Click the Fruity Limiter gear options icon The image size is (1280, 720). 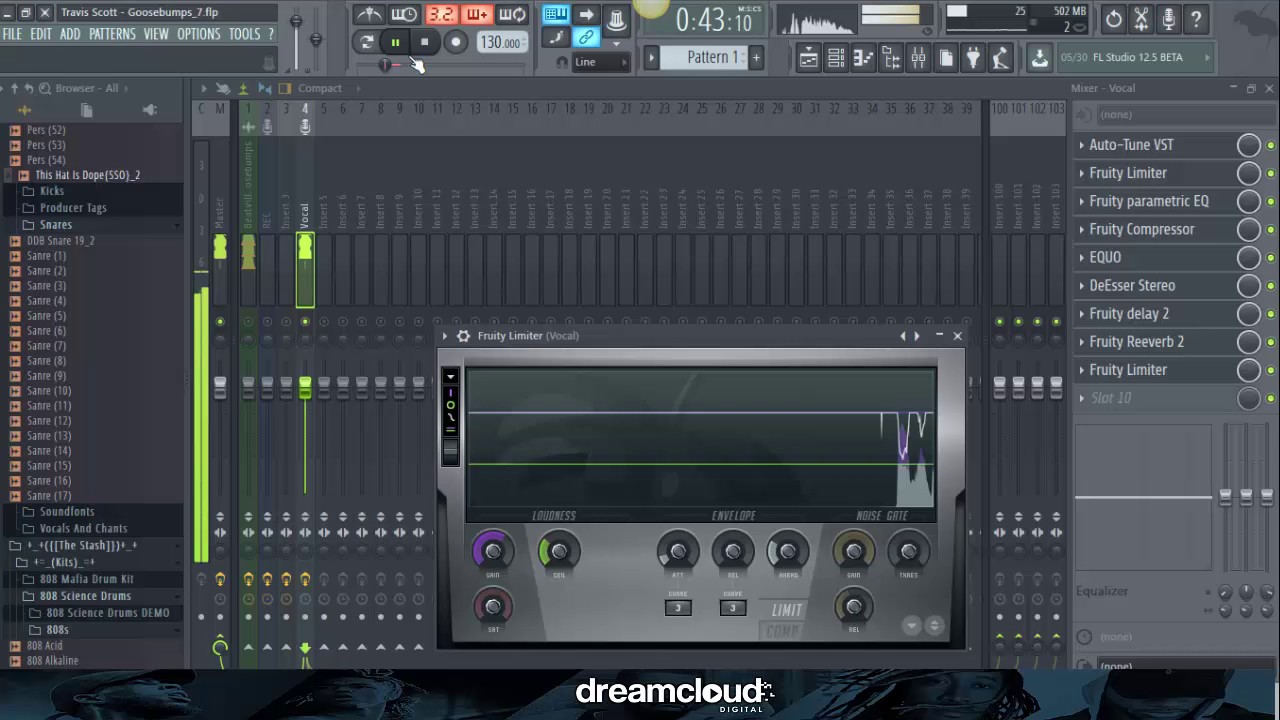[x=463, y=336]
